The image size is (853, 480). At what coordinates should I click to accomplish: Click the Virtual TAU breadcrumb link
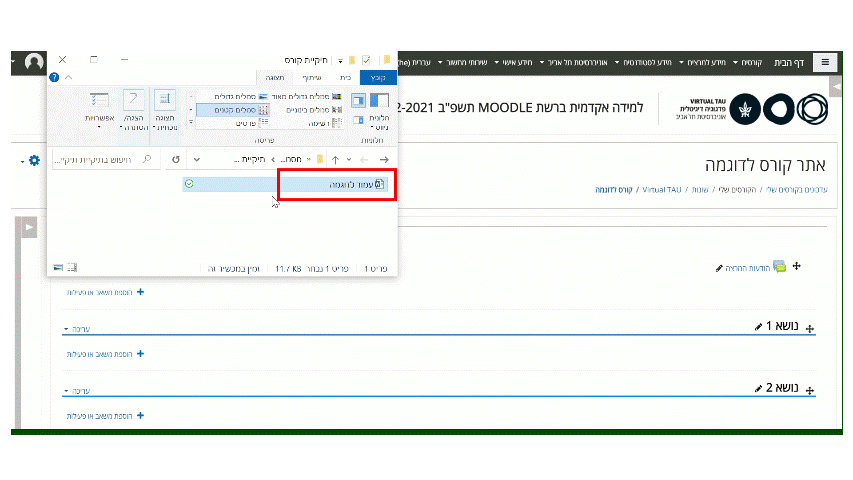[x=662, y=190]
